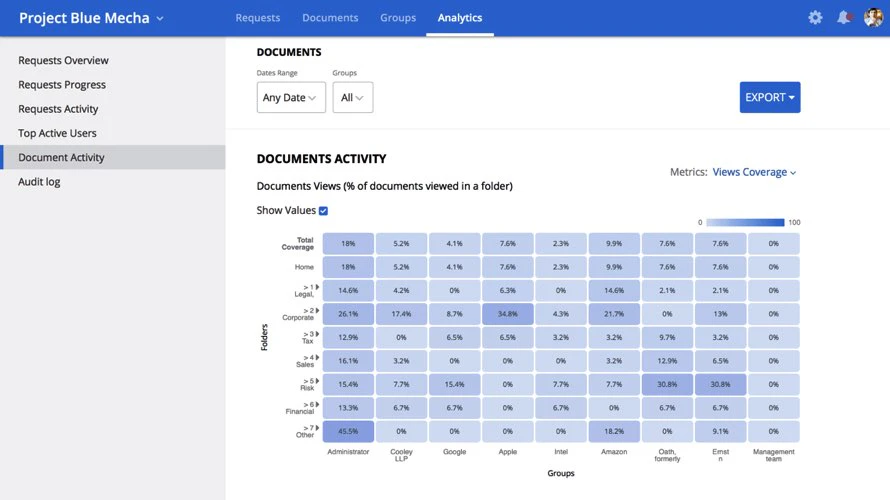Open the notifications bell

pyautogui.click(x=844, y=18)
